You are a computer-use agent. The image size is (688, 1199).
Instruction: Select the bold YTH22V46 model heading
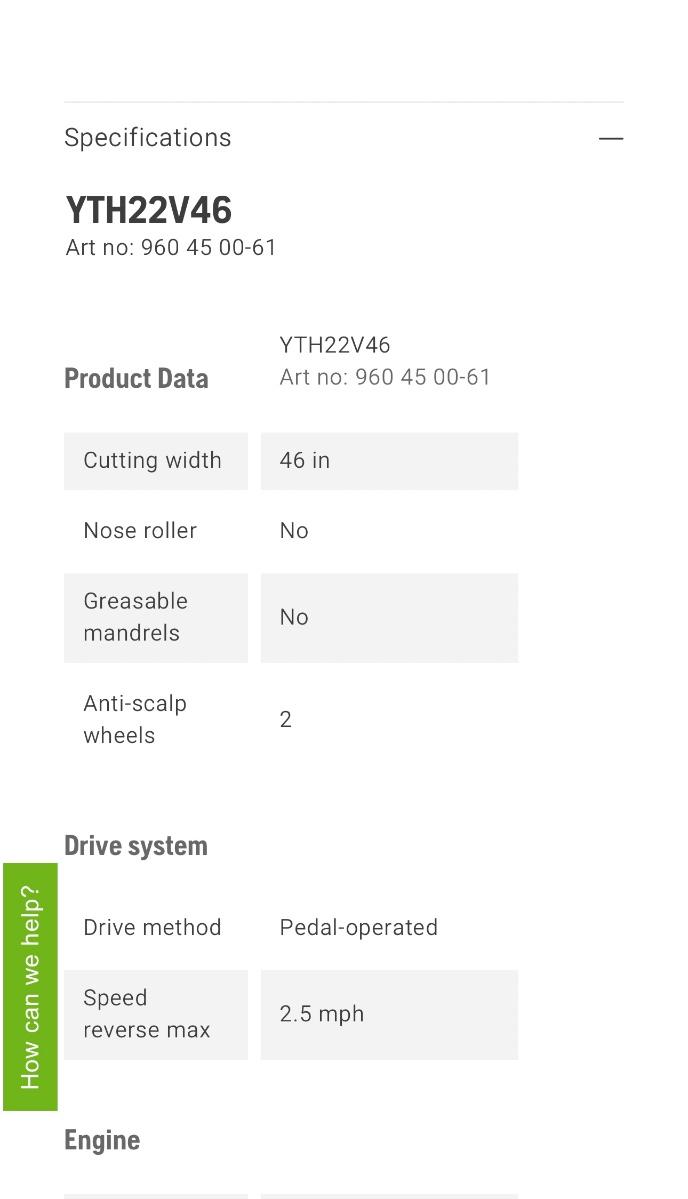click(149, 210)
